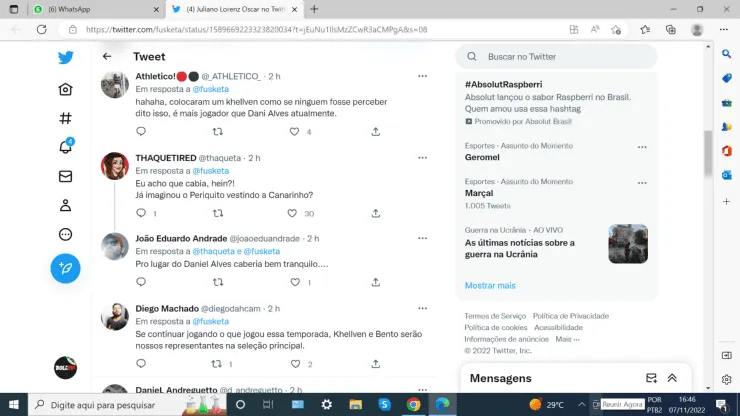
Task: Open the Ukraine war news thumbnail
Action: (628, 243)
